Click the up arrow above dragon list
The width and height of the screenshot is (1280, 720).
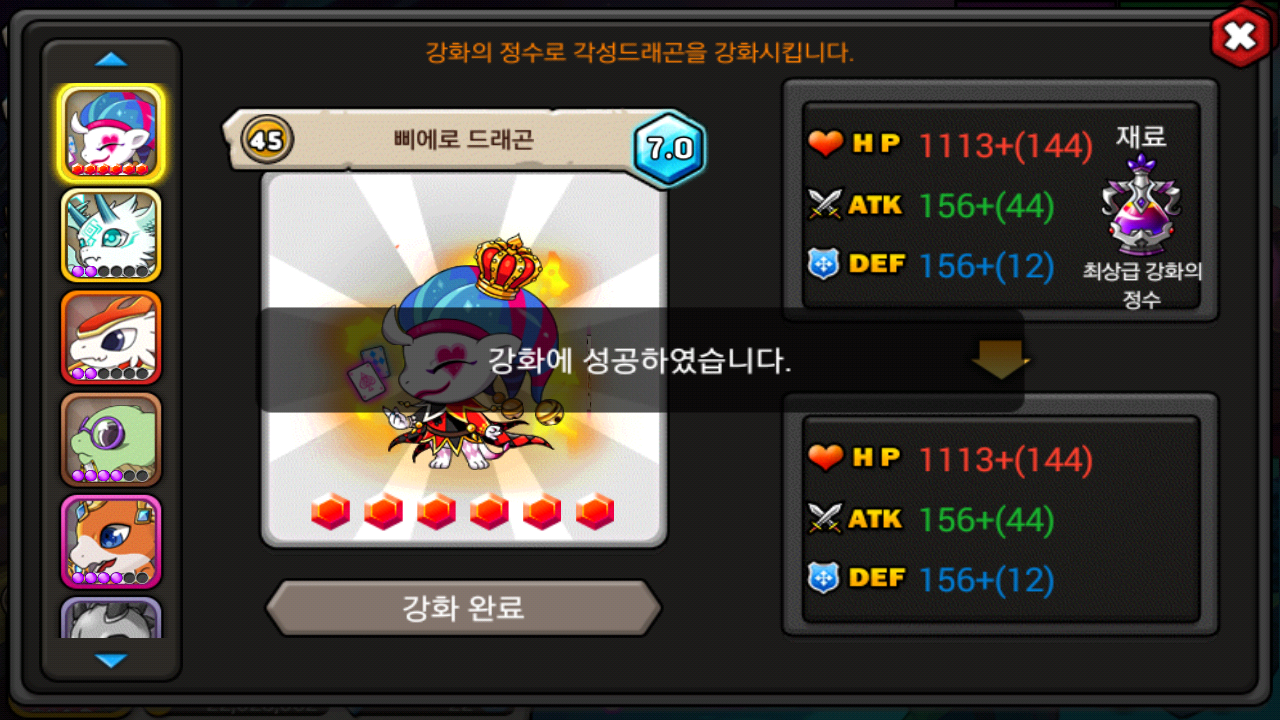111,60
